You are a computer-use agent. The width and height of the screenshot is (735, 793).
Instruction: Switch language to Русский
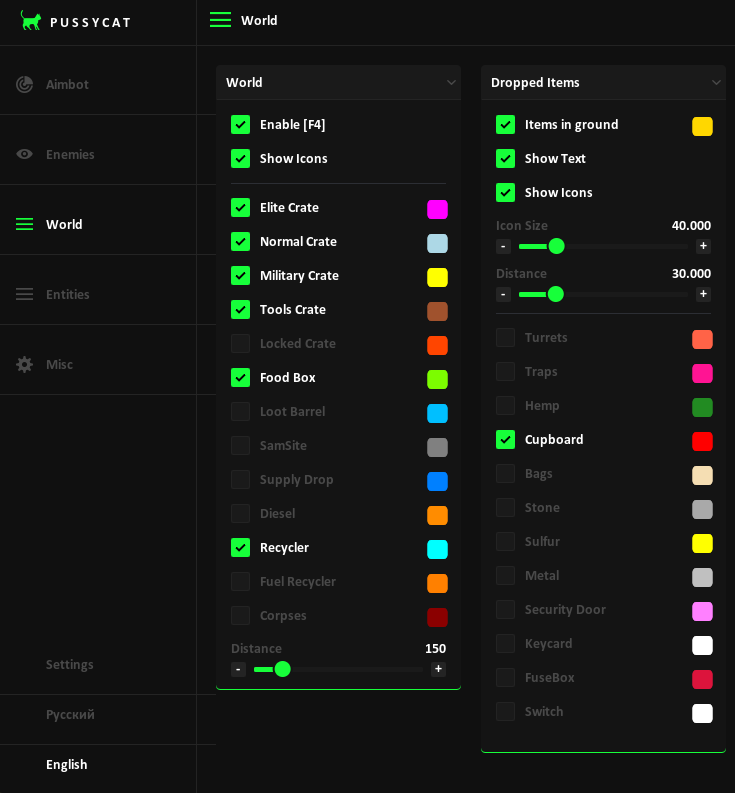[70, 714]
